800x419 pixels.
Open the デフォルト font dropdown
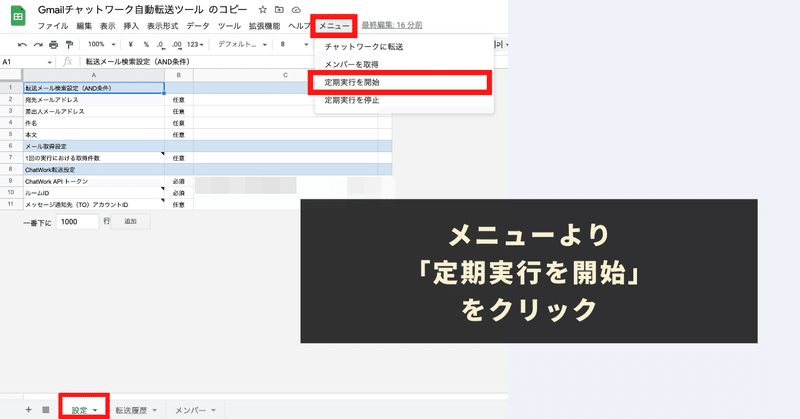tap(242, 44)
